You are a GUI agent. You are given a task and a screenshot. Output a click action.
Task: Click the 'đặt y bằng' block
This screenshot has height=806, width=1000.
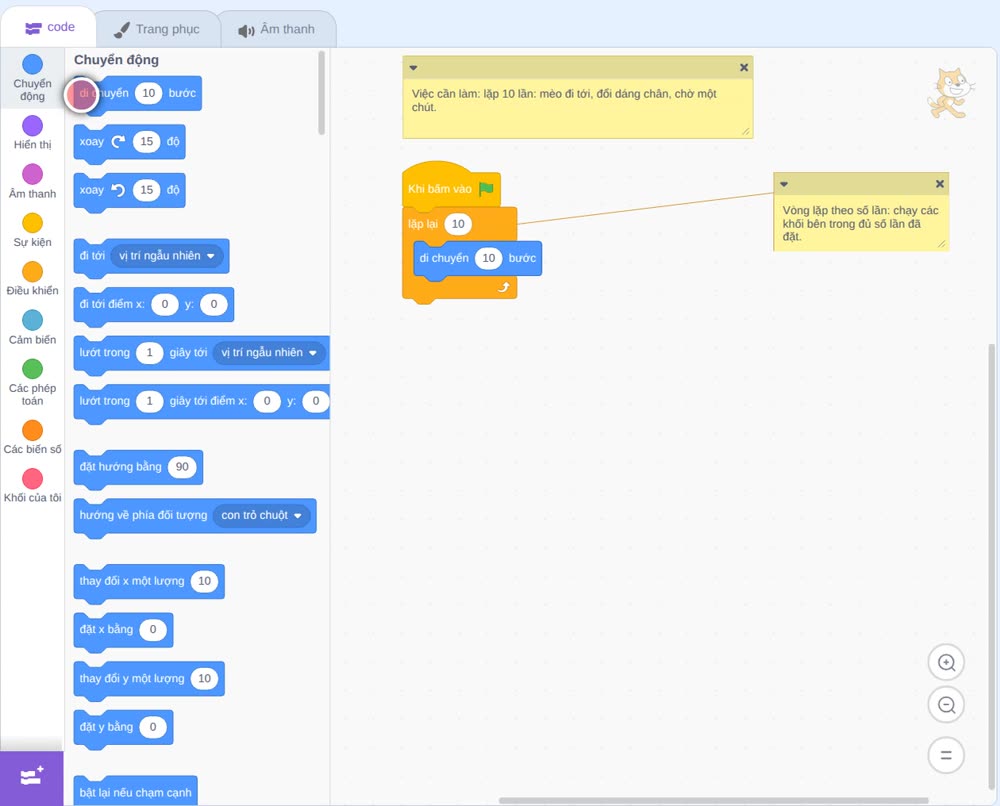(124, 728)
